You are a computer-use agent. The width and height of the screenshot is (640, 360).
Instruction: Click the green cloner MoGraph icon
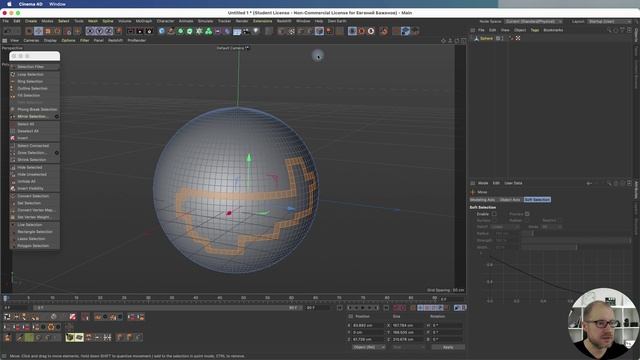[208, 31]
